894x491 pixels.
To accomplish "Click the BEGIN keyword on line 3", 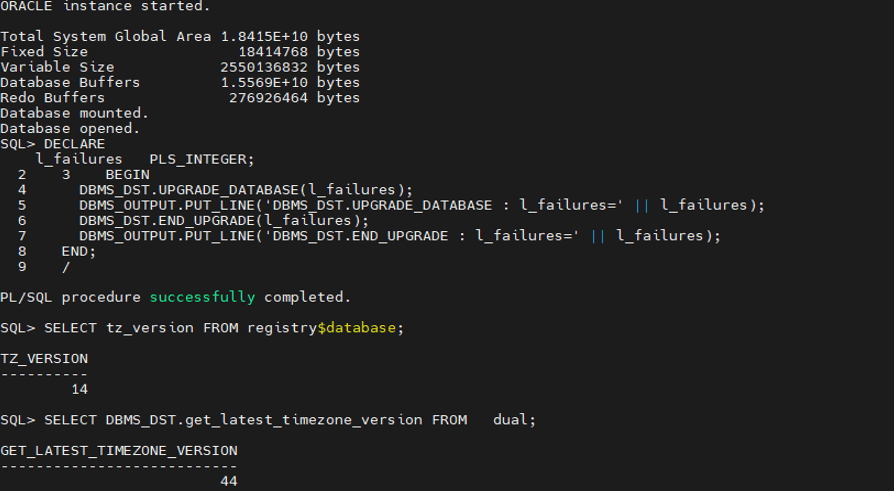I will click(128, 175).
